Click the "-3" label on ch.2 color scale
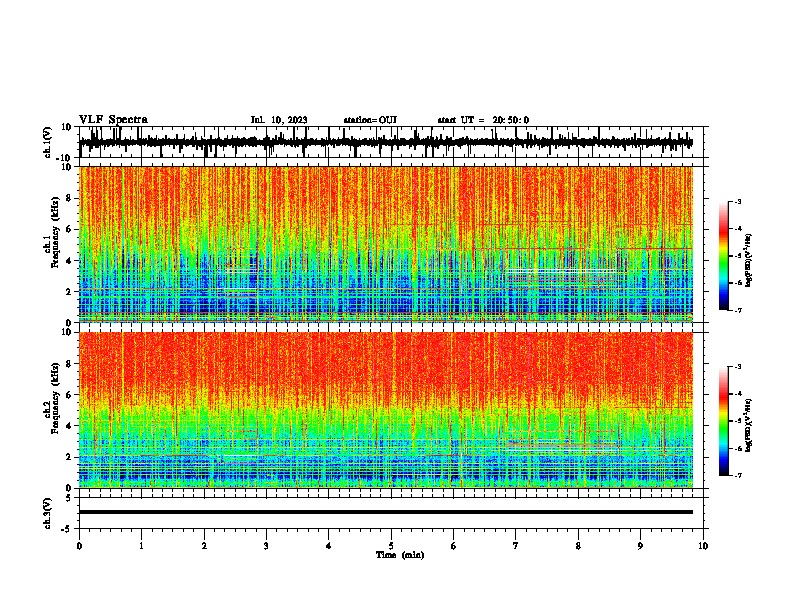 [738, 367]
